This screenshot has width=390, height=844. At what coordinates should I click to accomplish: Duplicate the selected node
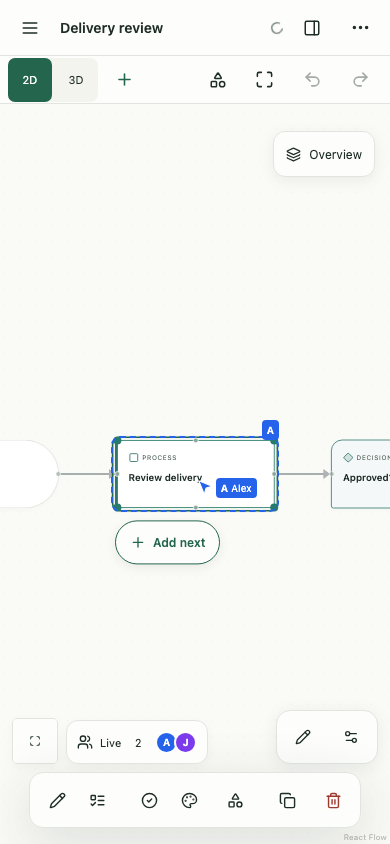pos(288,801)
